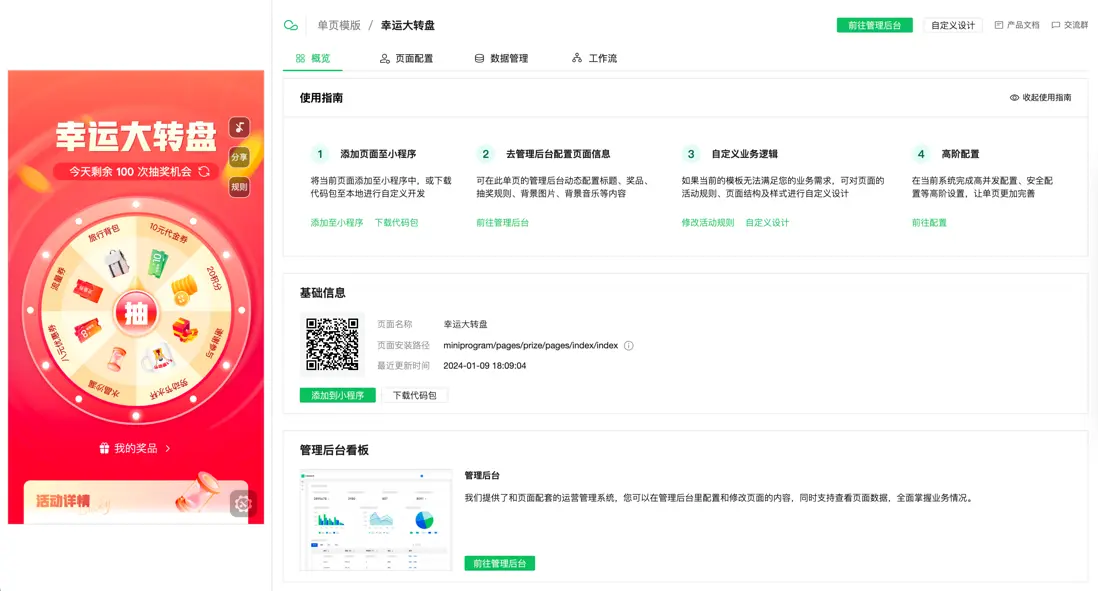The image size is (1098, 591).
Task: Click install path text miniprogram/pages/prize
Action: click(531, 345)
